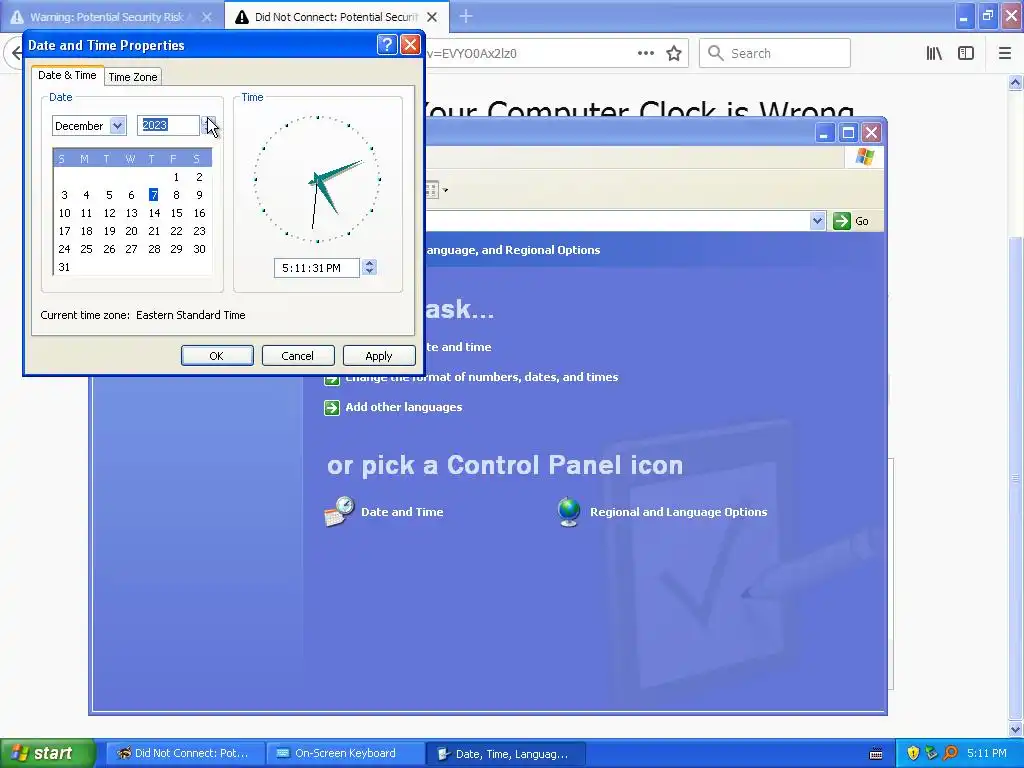
Task: Click the Views icon in the Control Panel toolbar
Action: (x=434, y=190)
